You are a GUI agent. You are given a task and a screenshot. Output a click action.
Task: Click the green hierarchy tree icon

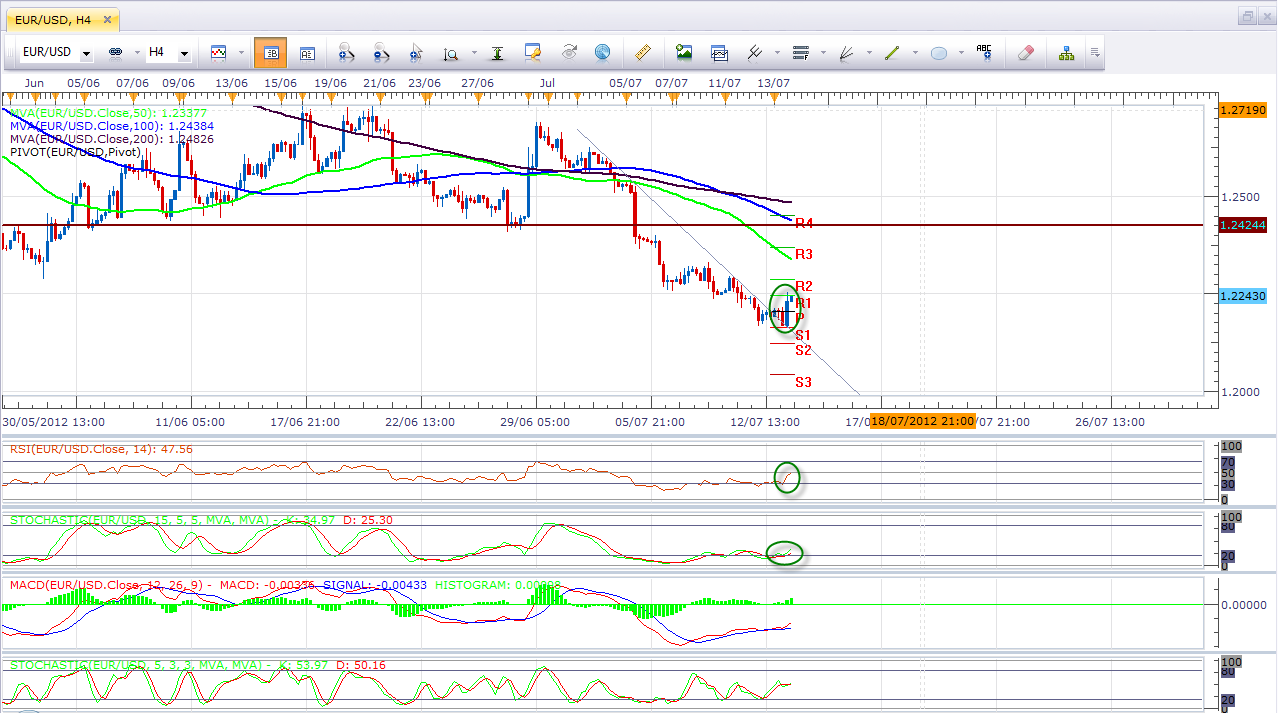click(1066, 52)
